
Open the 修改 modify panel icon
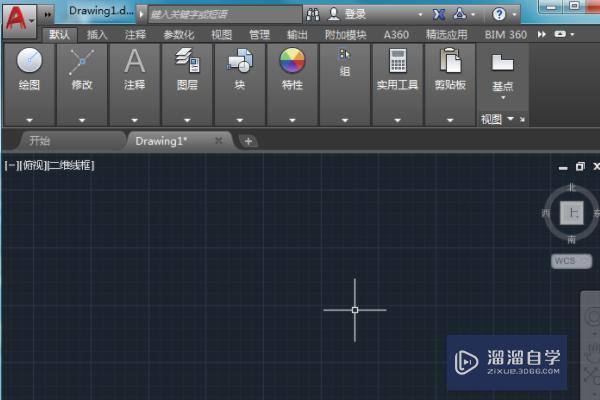[x=82, y=61]
